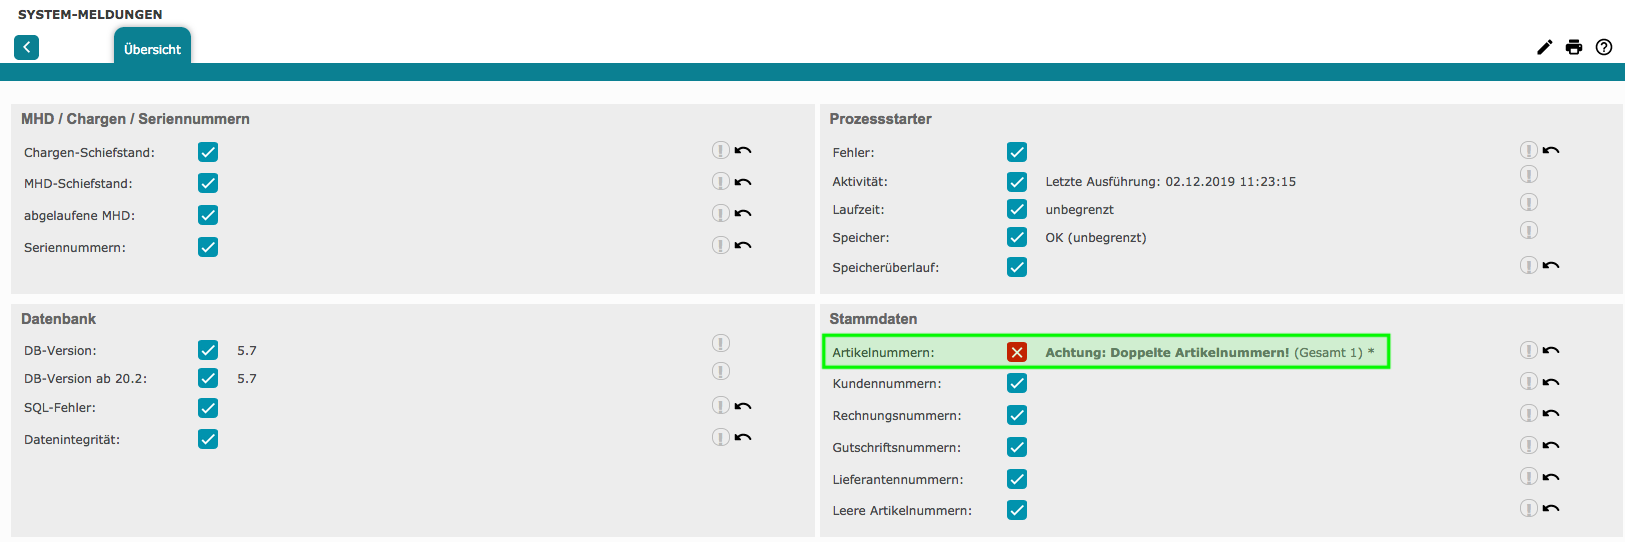Toggle the MHD-Schiefstand checkbox
The image size is (1625, 542).
(208, 183)
